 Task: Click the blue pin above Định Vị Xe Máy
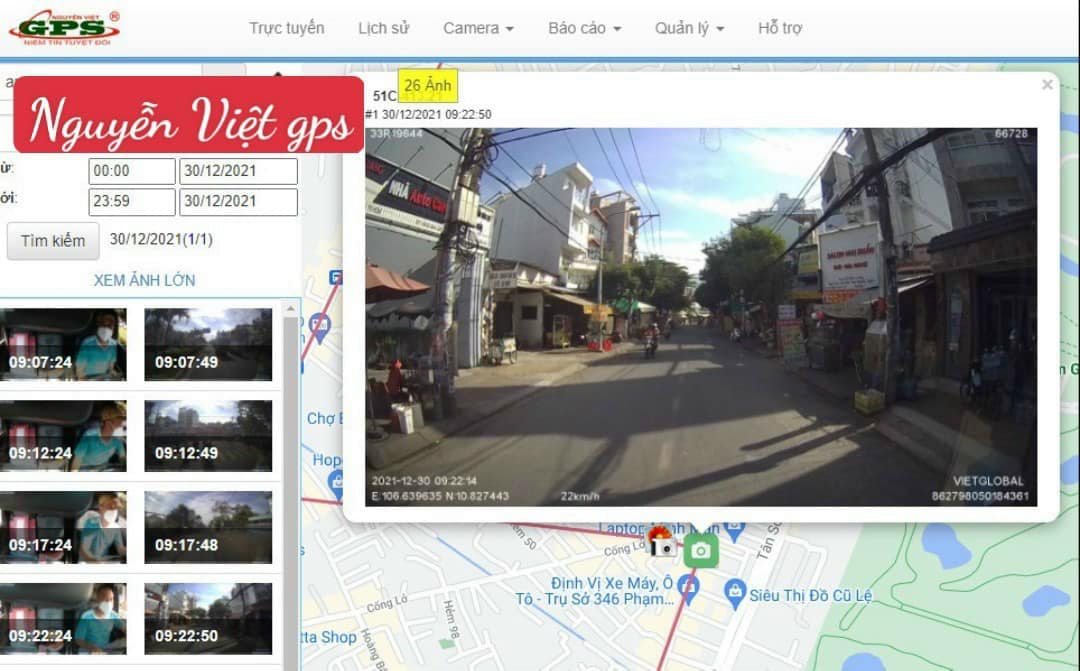tap(688, 588)
